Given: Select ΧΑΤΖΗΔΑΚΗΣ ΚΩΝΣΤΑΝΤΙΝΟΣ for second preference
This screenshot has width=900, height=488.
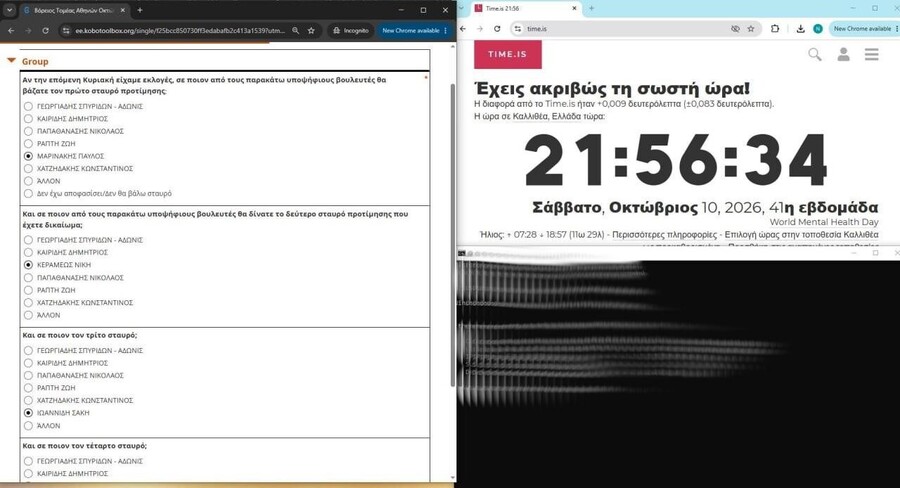Looking at the screenshot, I should click(x=28, y=303).
